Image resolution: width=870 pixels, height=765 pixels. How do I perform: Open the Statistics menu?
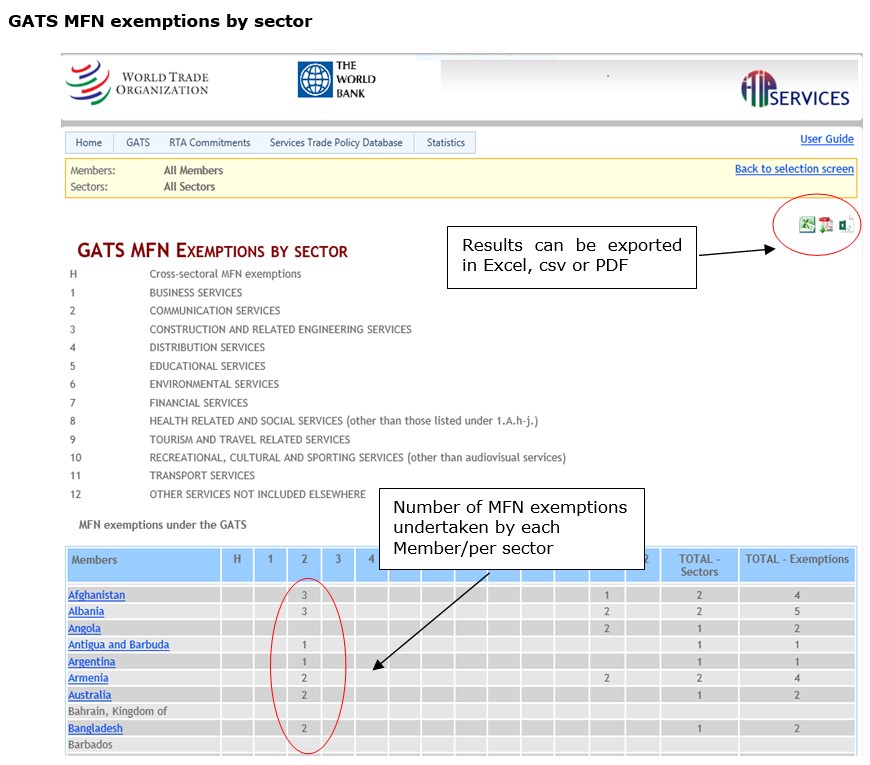tap(446, 143)
